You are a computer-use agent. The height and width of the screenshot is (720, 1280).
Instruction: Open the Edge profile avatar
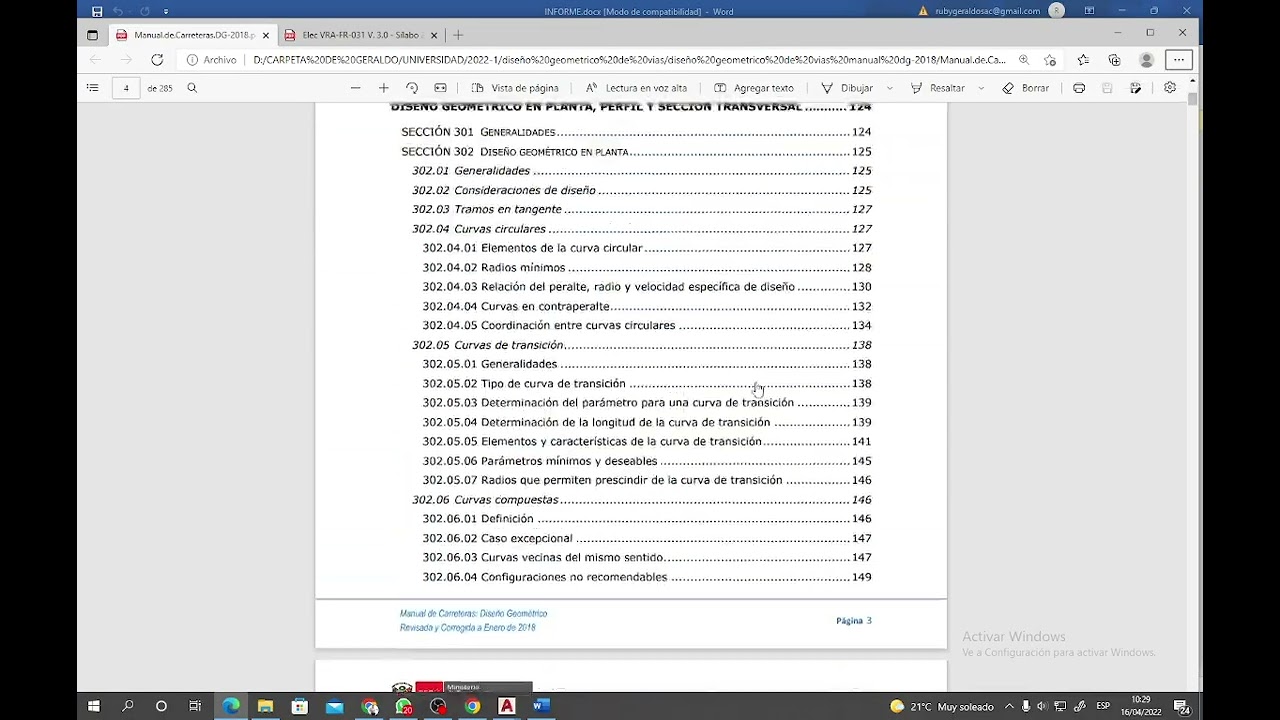click(1147, 60)
